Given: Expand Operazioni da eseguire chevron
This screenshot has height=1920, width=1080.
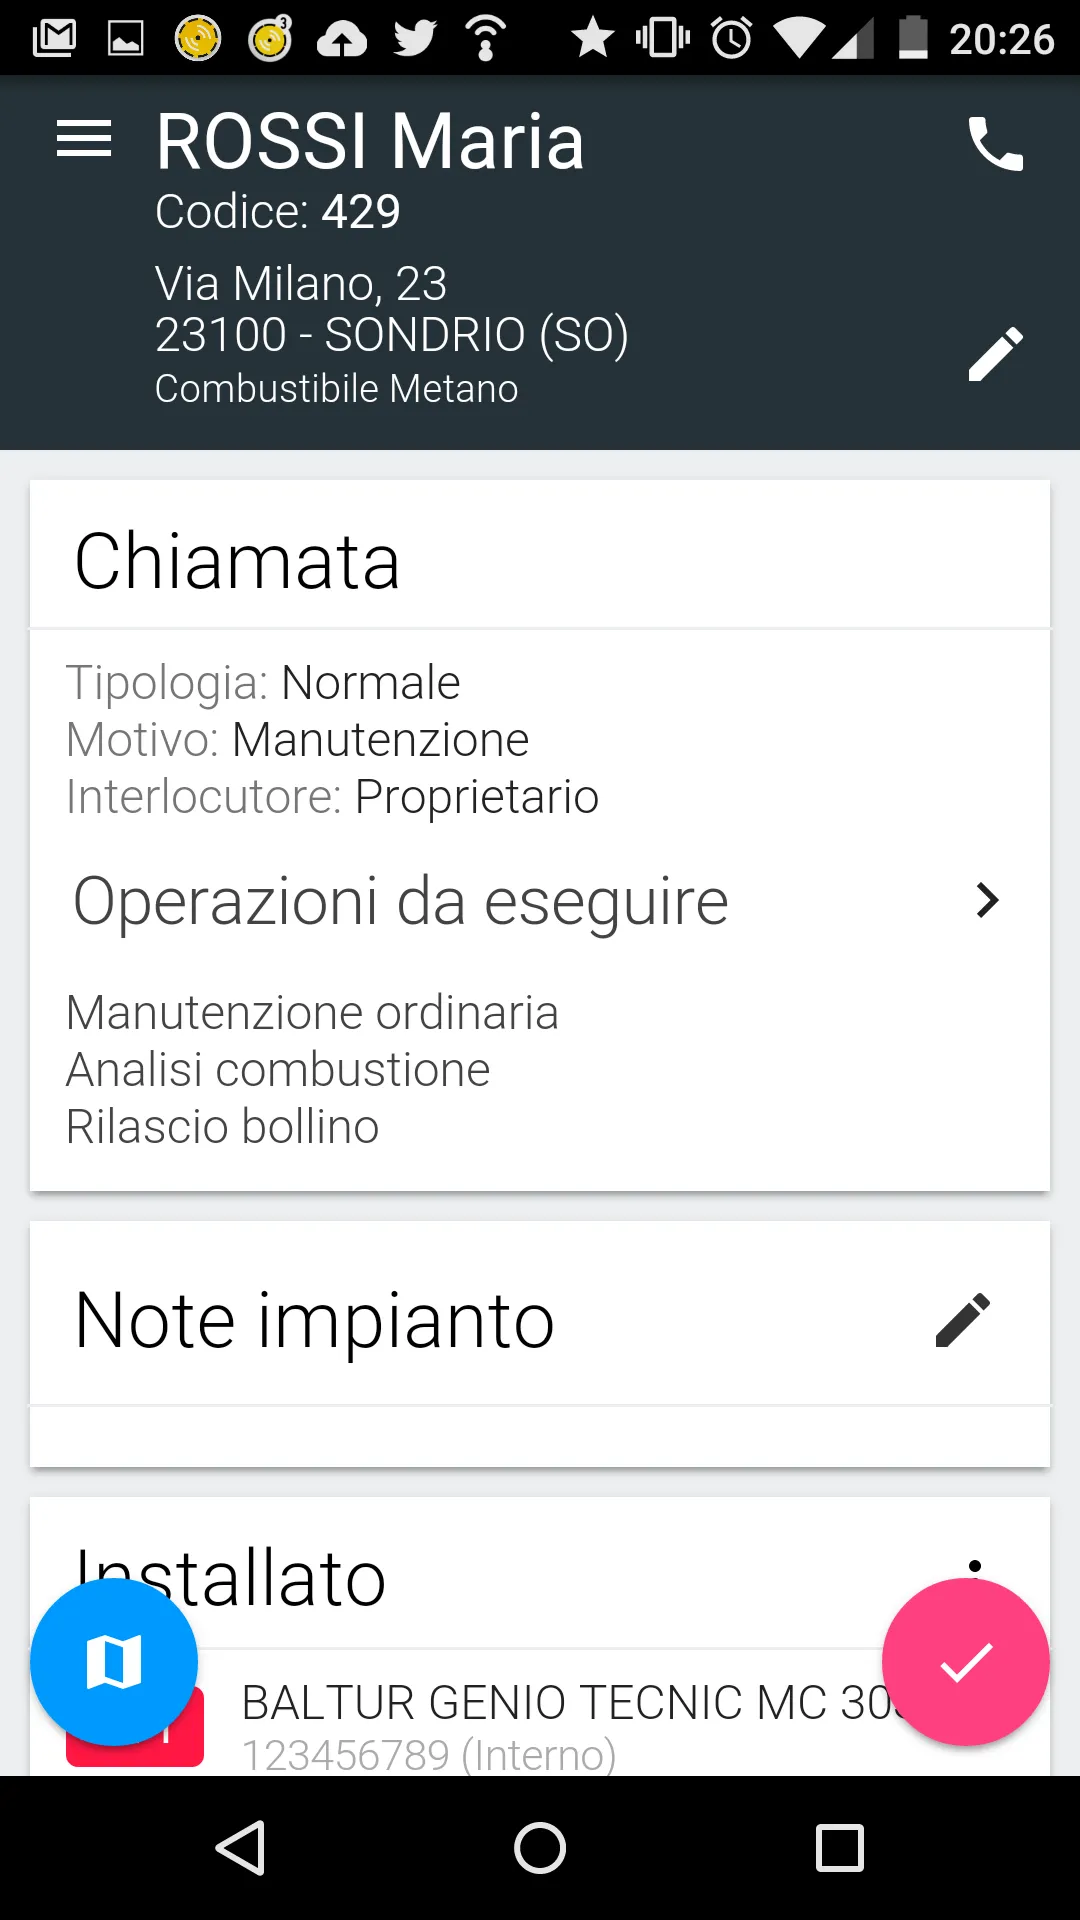Looking at the screenshot, I should [x=987, y=900].
